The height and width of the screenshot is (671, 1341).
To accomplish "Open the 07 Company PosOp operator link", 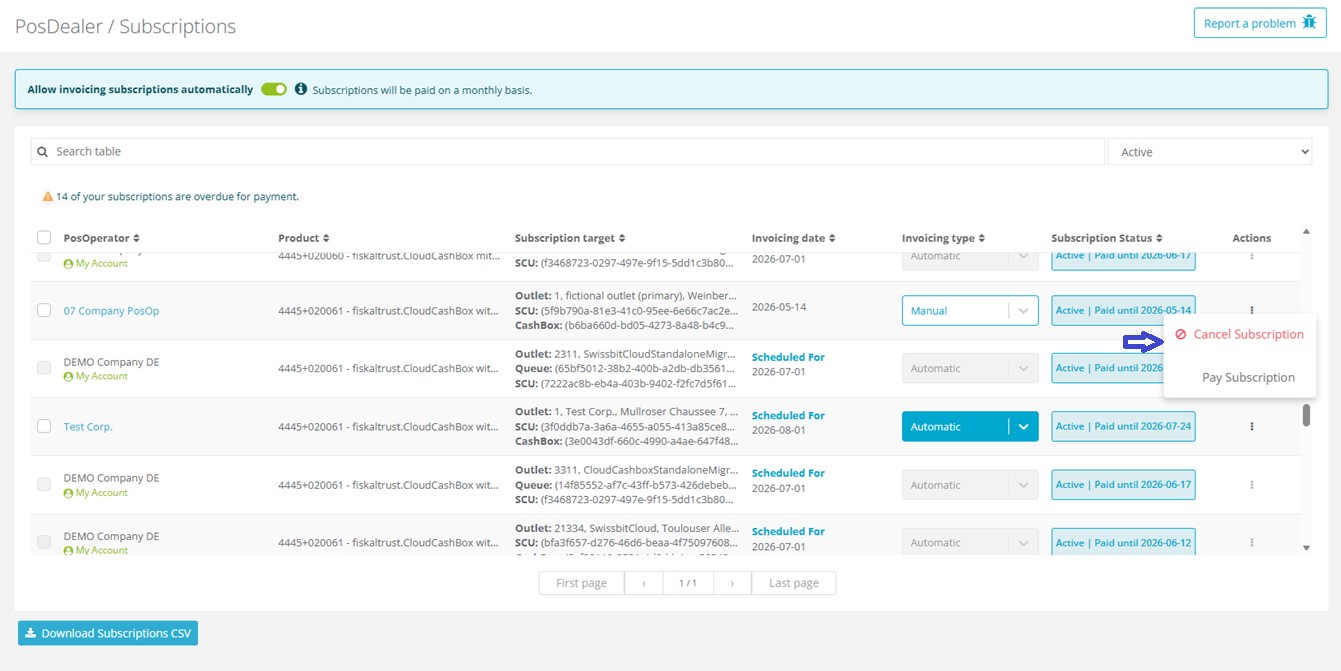I will point(110,310).
